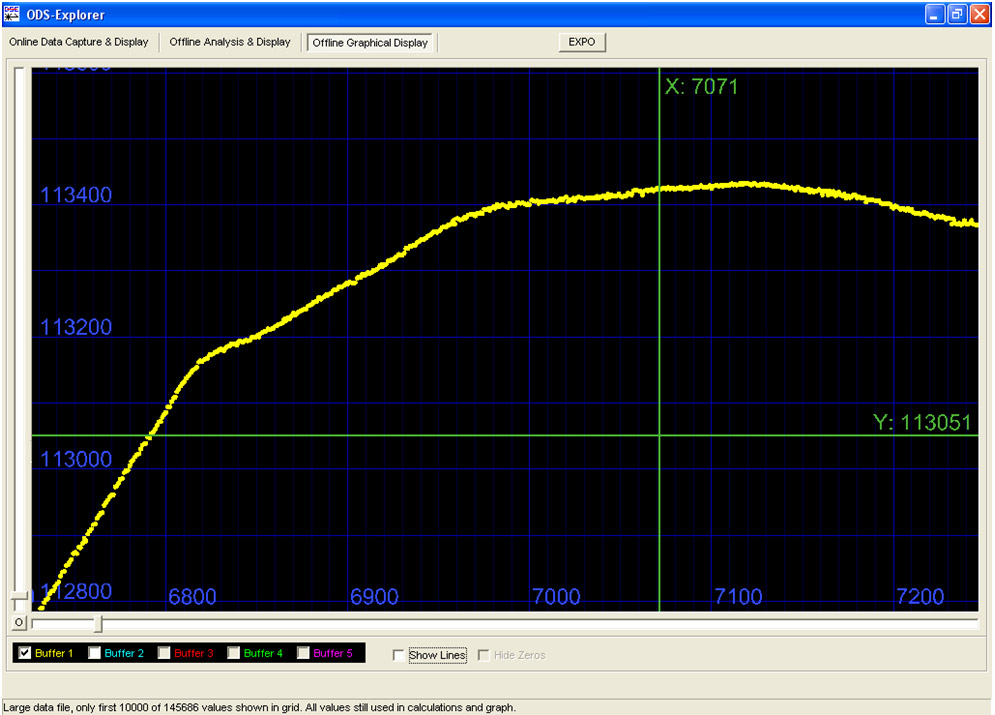Minimize the ODS-Explorer window

pyautogui.click(x=934, y=14)
